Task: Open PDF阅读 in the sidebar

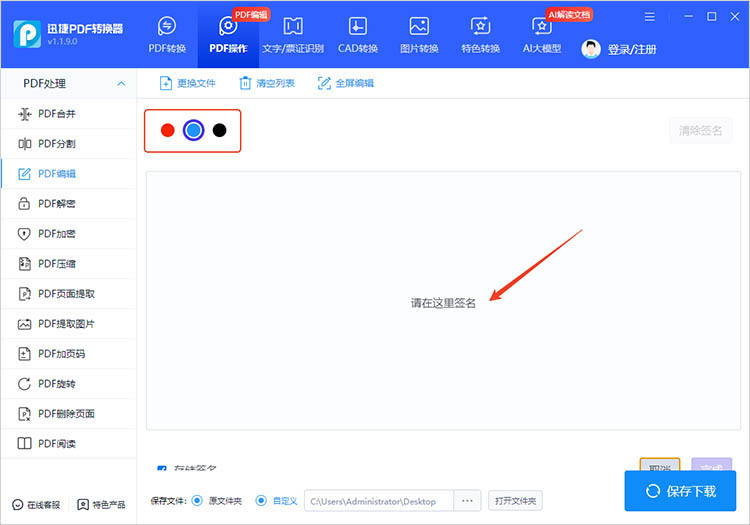Action: tap(68, 444)
